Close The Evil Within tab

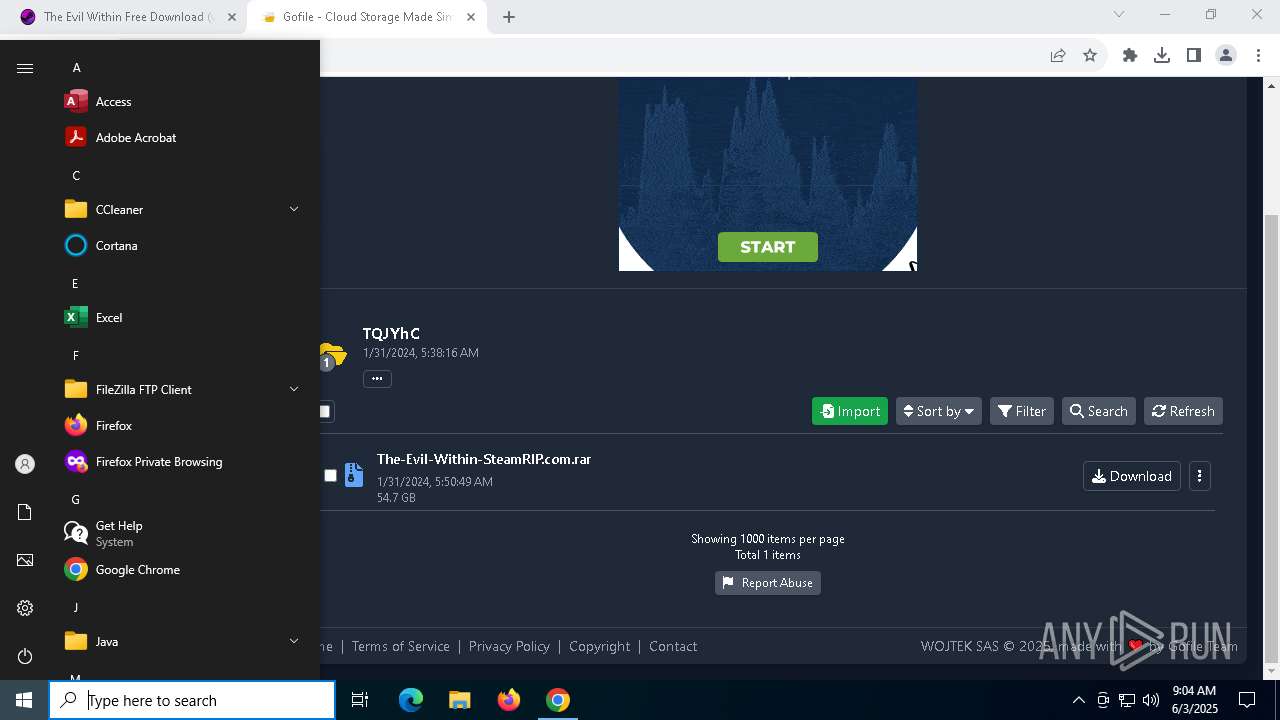(x=232, y=17)
